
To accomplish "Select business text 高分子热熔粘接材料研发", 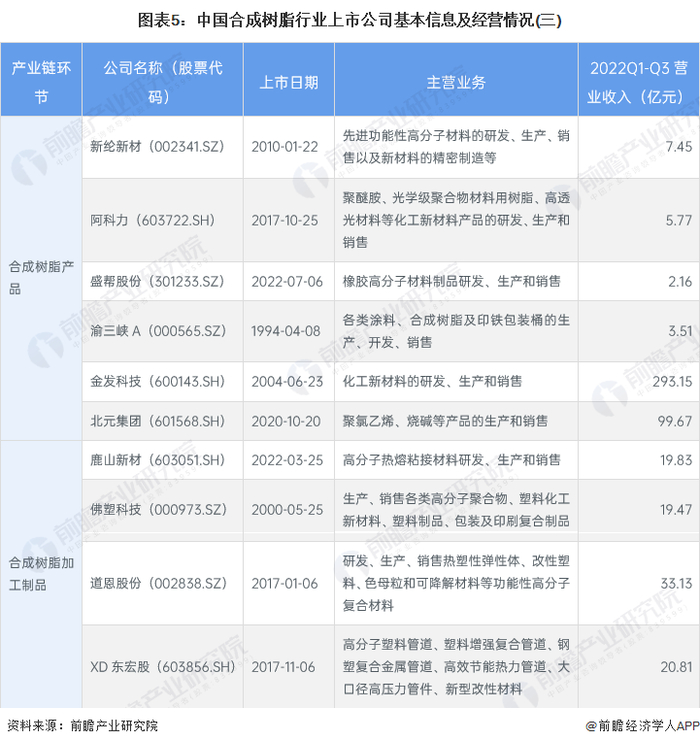I will [414, 460].
